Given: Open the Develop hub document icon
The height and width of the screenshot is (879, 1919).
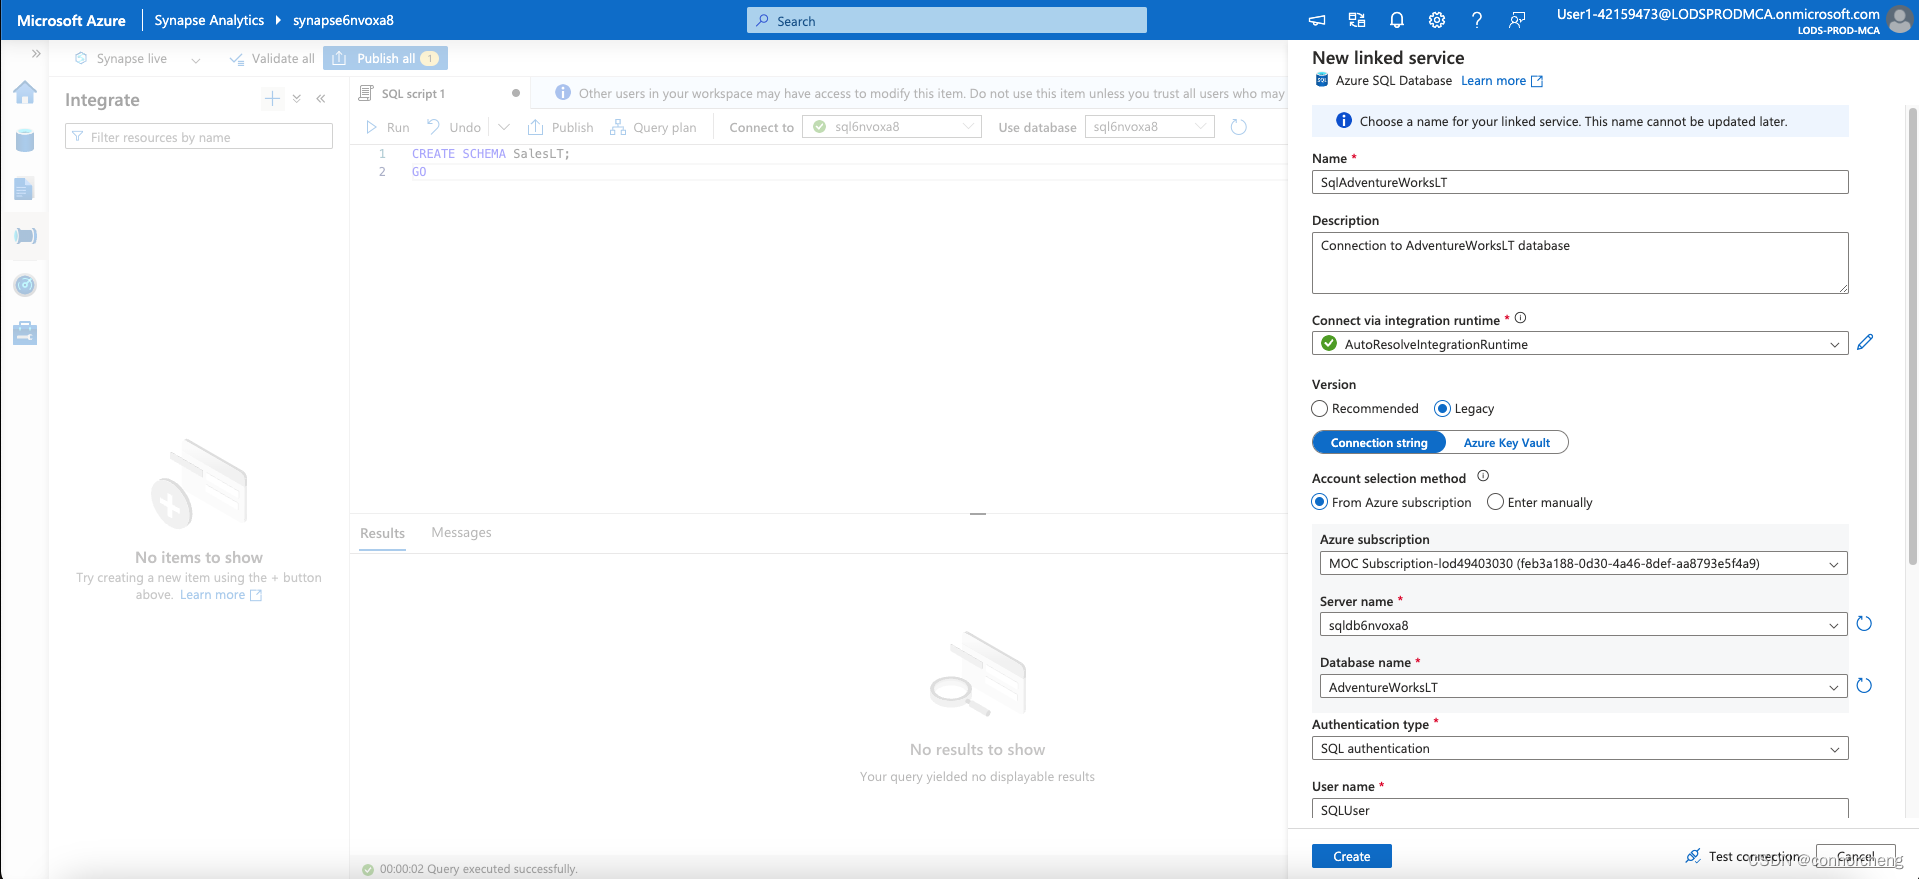Looking at the screenshot, I should click(25, 189).
